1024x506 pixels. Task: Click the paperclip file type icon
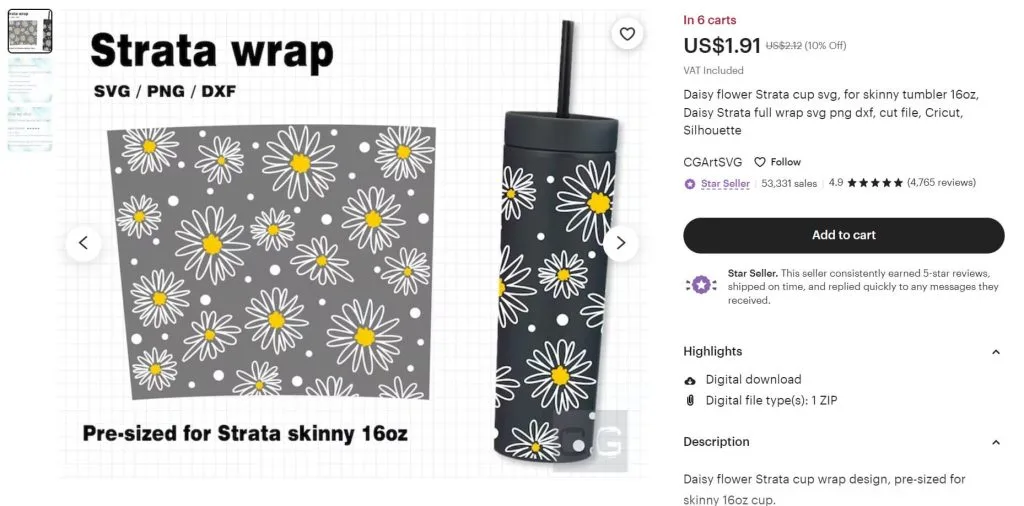[690, 401]
